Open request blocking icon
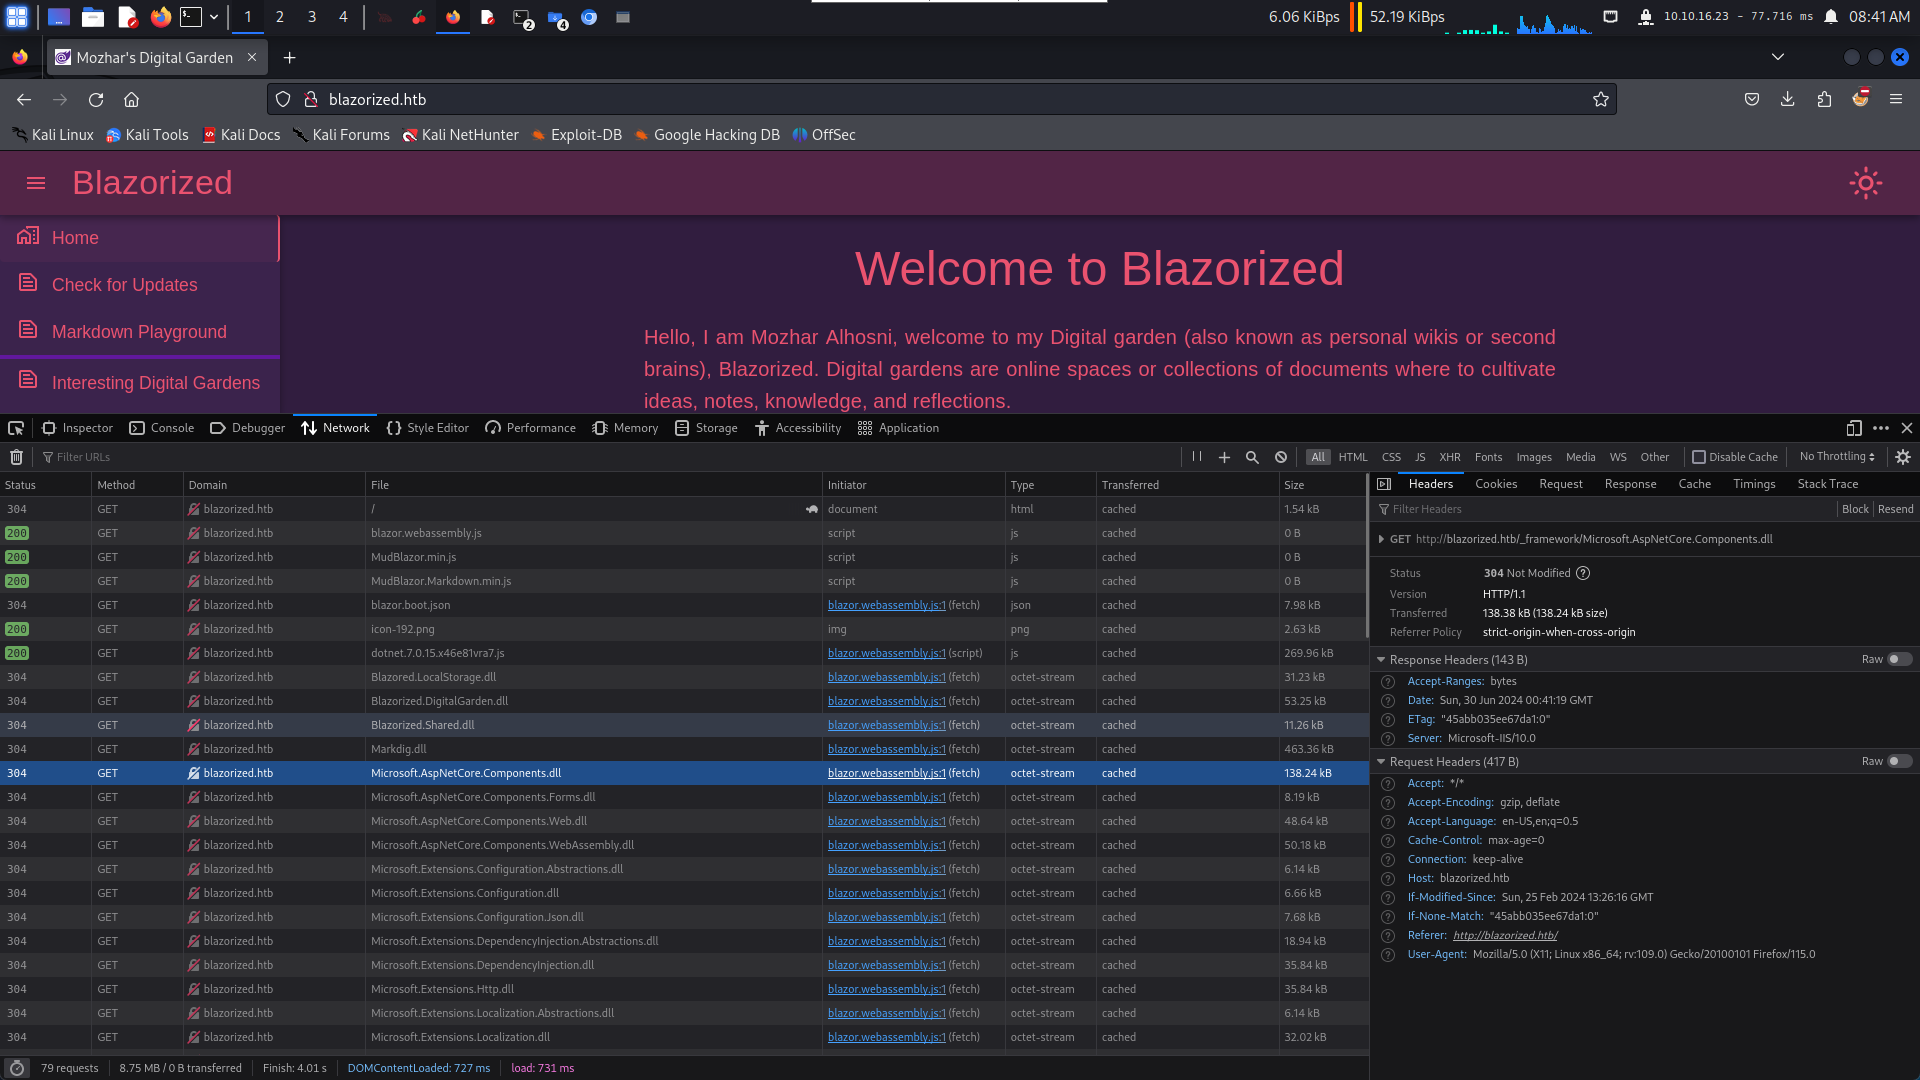Viewport: 1920px width, 1080px height. click(x=1281, y=457)
